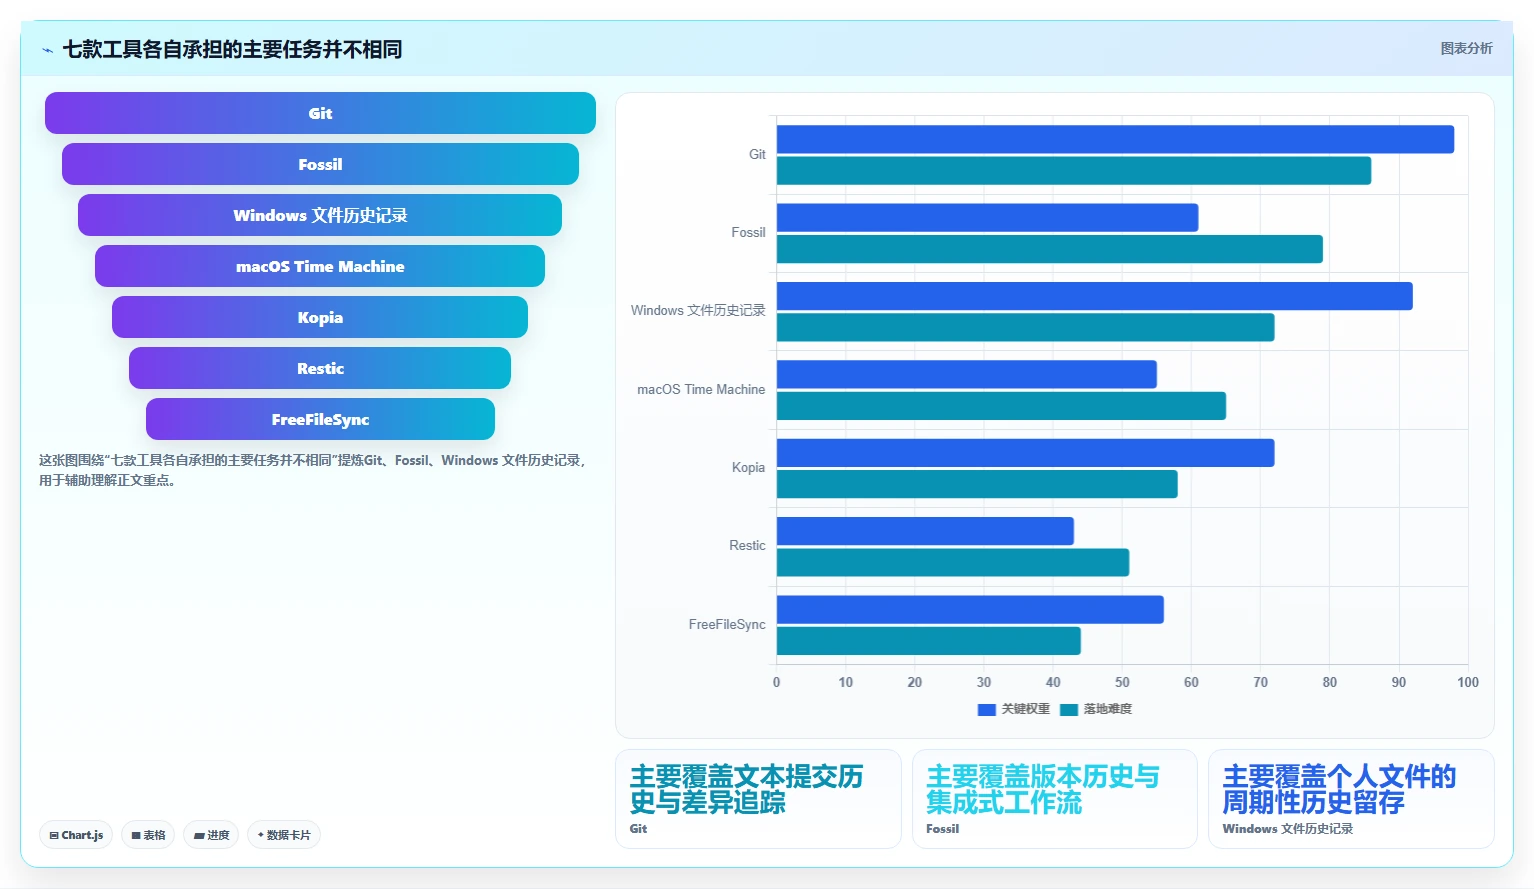Click the Git y-axis label in chart
Image resolution: width=1534 pixels, height=889 pixels.
pyautogui.click(x=757, y=154)
